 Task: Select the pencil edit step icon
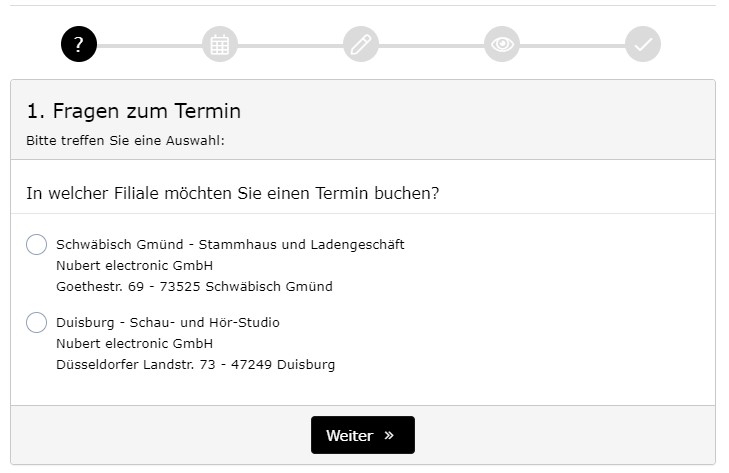pyautogui.click(x=361, y=45)
